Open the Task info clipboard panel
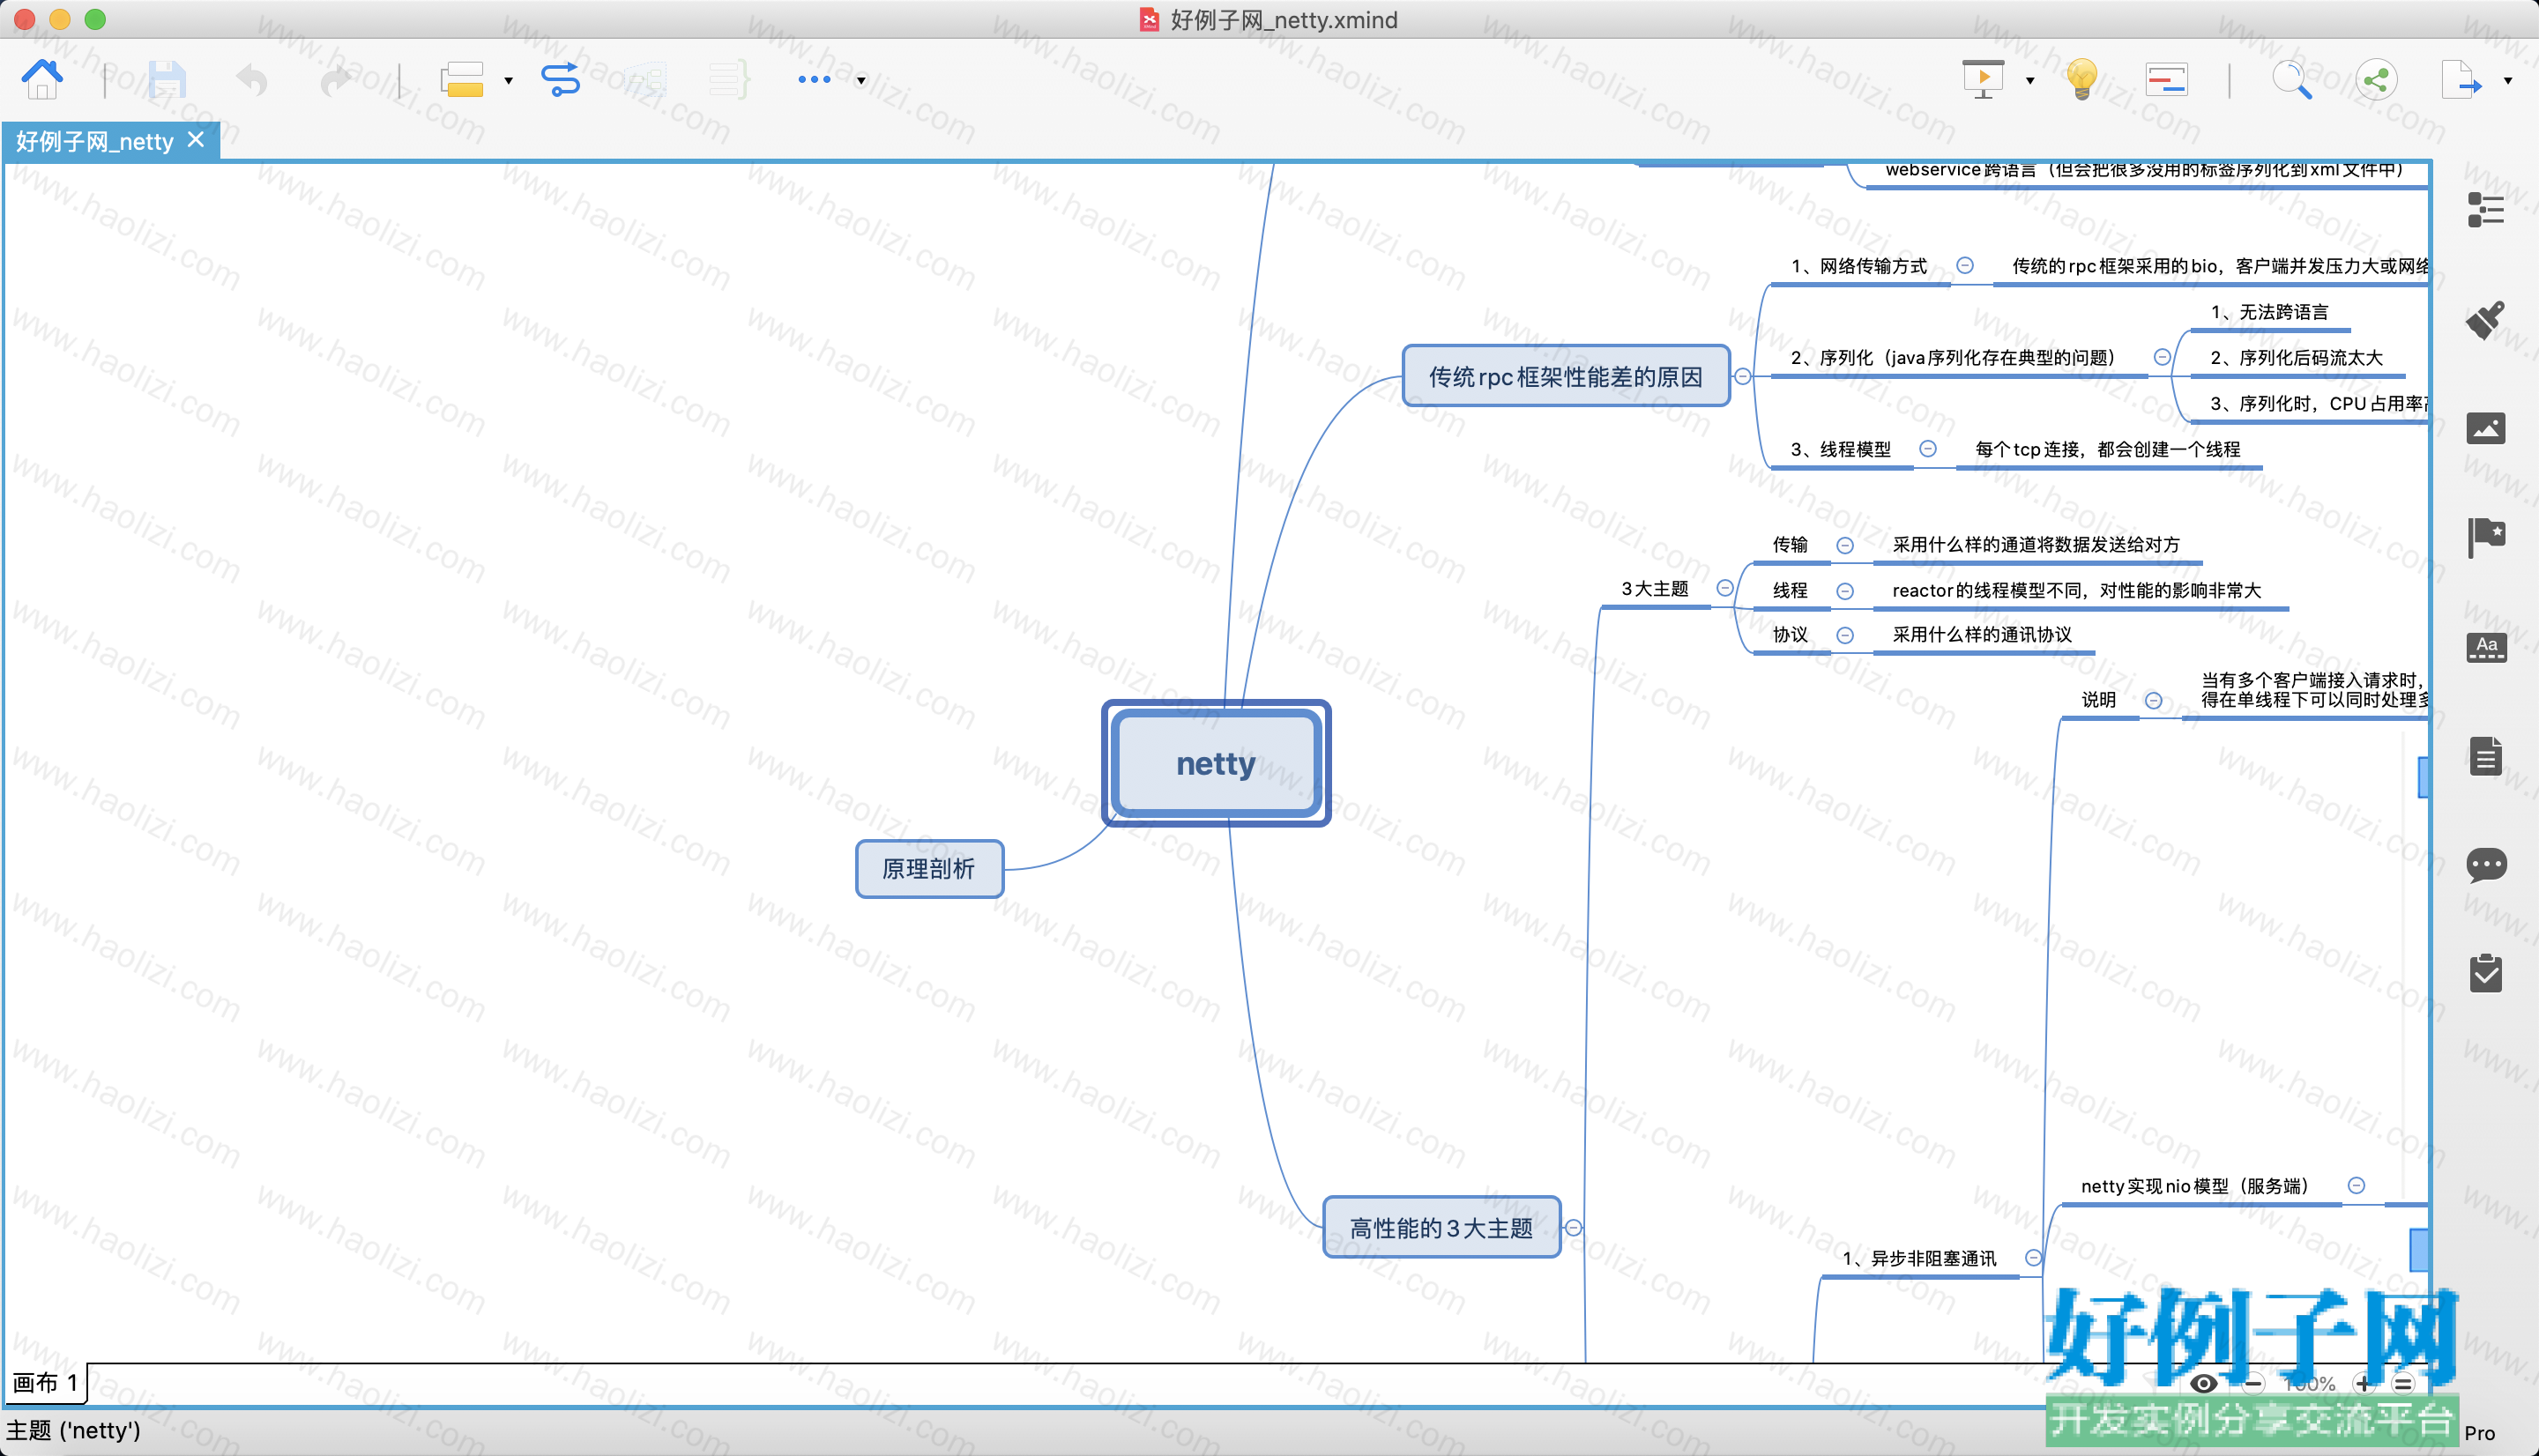Viewport: 2539px width, 1456px height. (2485, 972)
